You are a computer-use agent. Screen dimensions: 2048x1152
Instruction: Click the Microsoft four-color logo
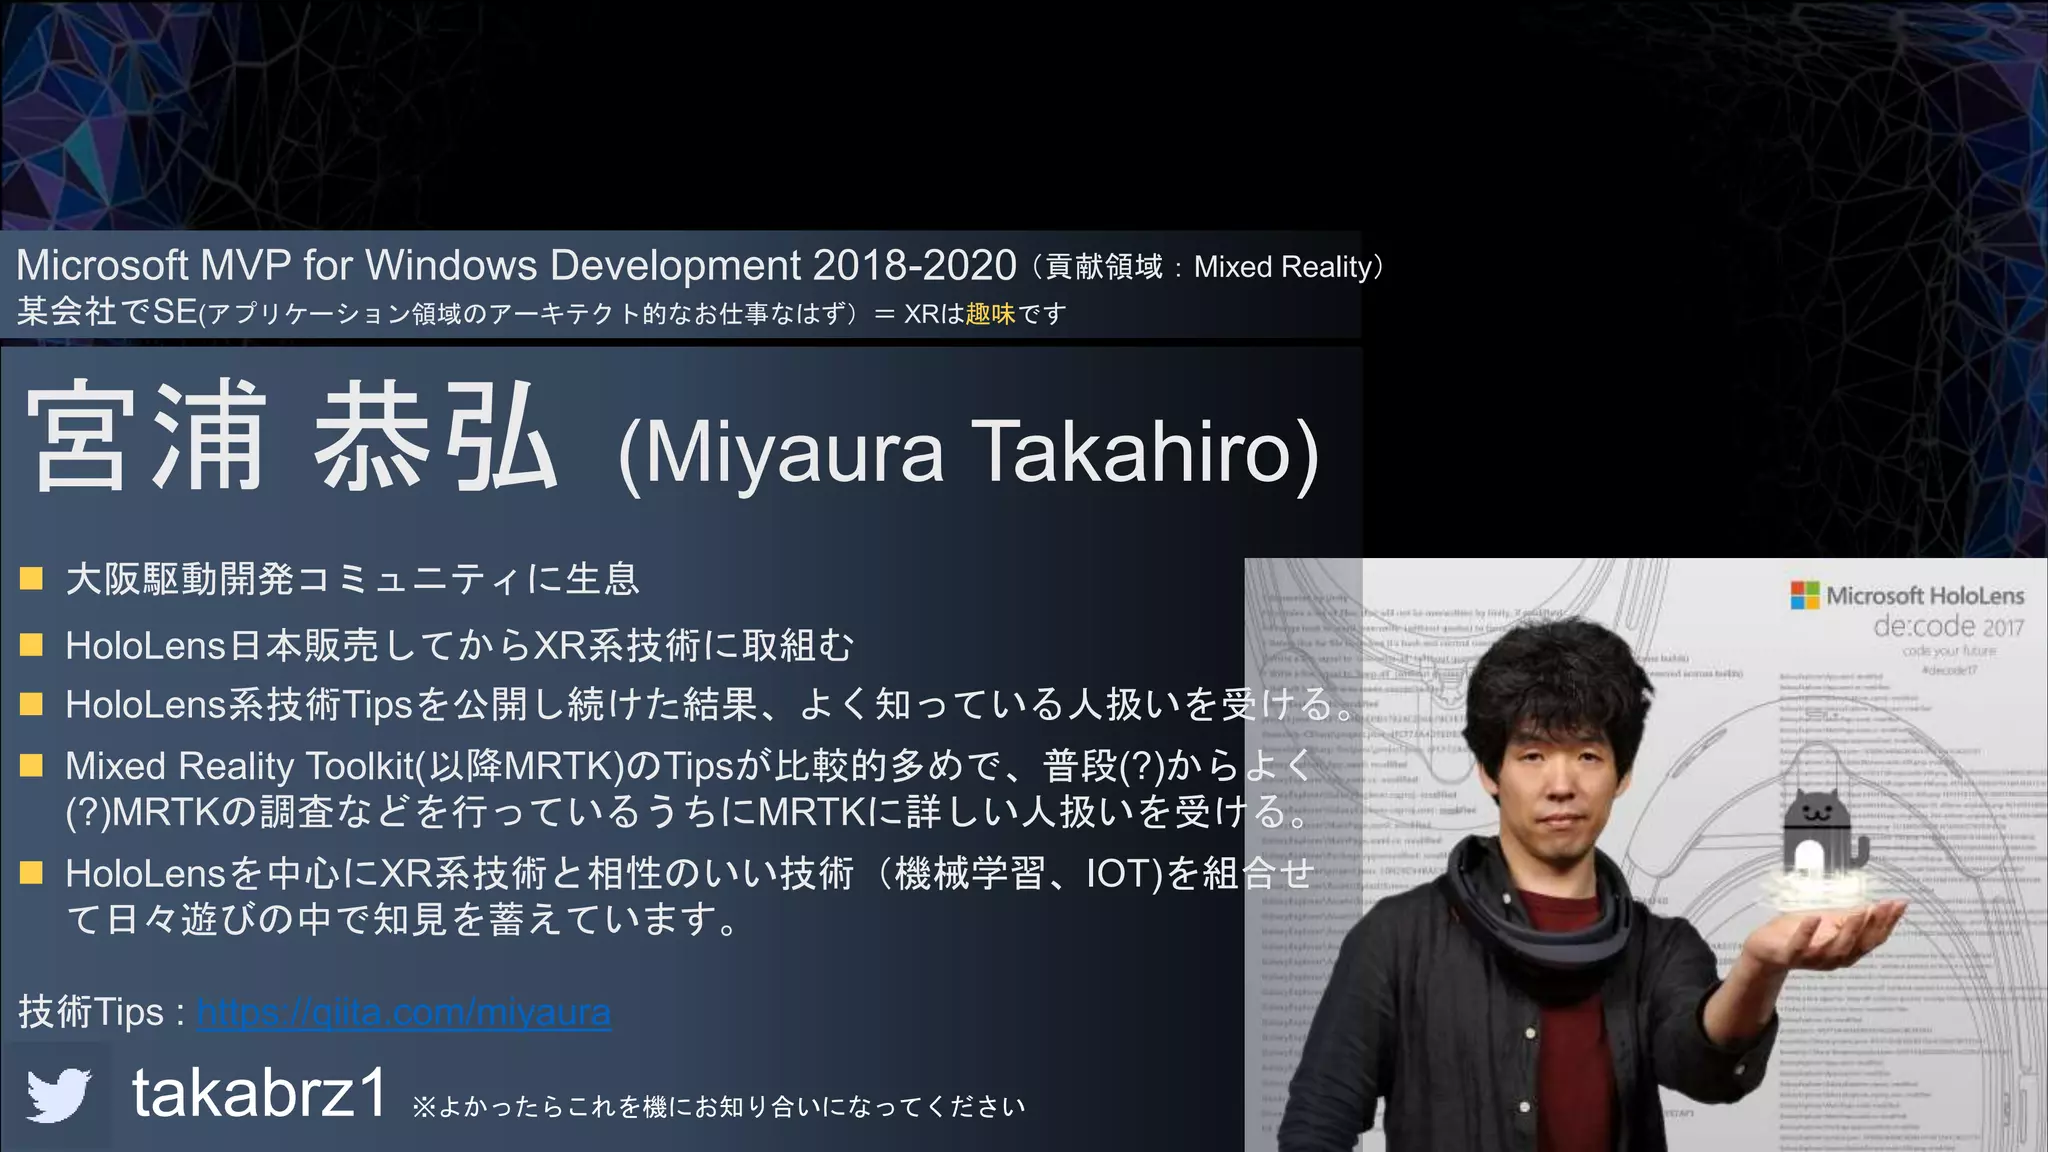[1804, 595]
